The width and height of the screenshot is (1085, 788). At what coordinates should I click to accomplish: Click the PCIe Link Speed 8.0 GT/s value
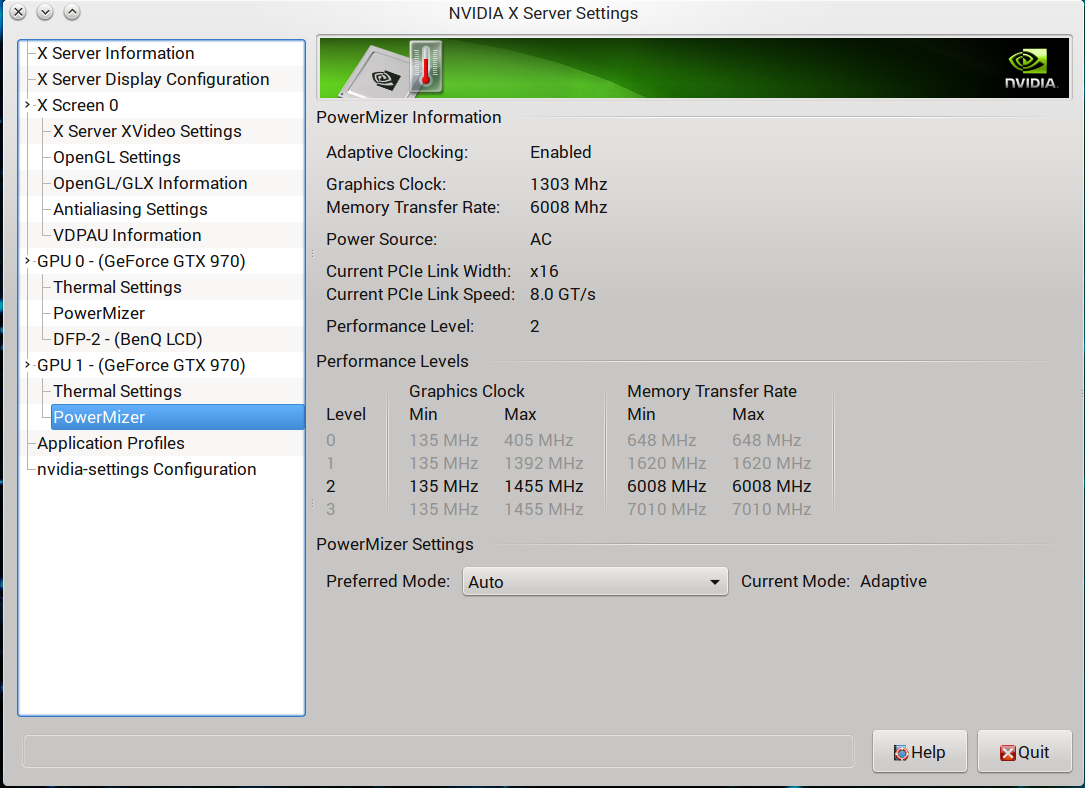pyautogui.click(x=563, y=295)
